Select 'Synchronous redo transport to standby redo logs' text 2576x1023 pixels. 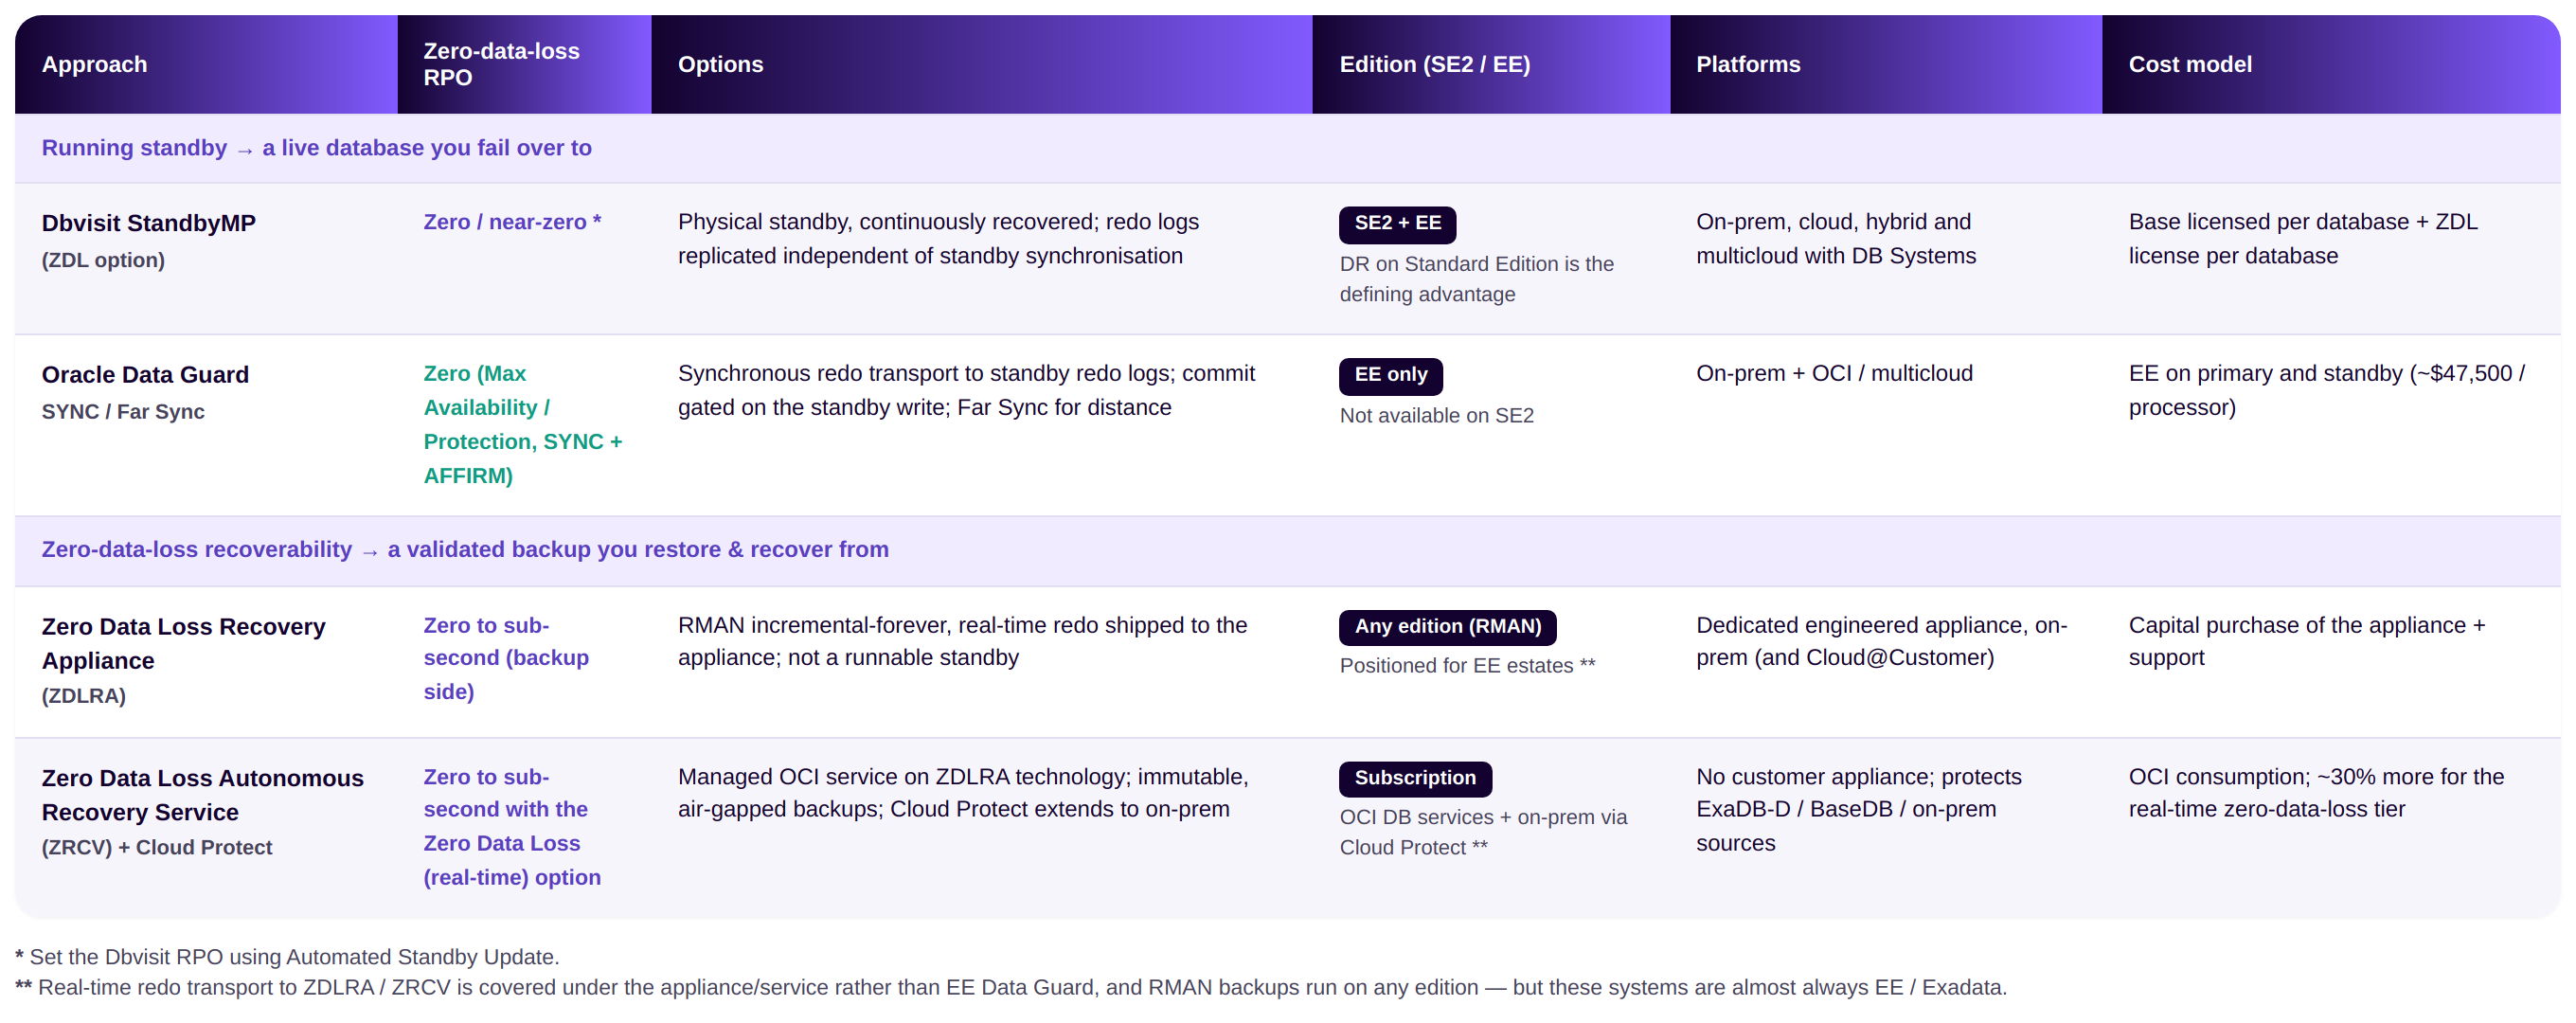point(966,391)
